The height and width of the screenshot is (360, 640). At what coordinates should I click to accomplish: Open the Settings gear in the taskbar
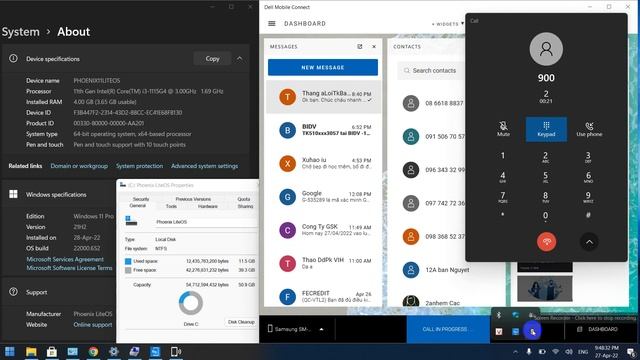[x=114, y=351]
